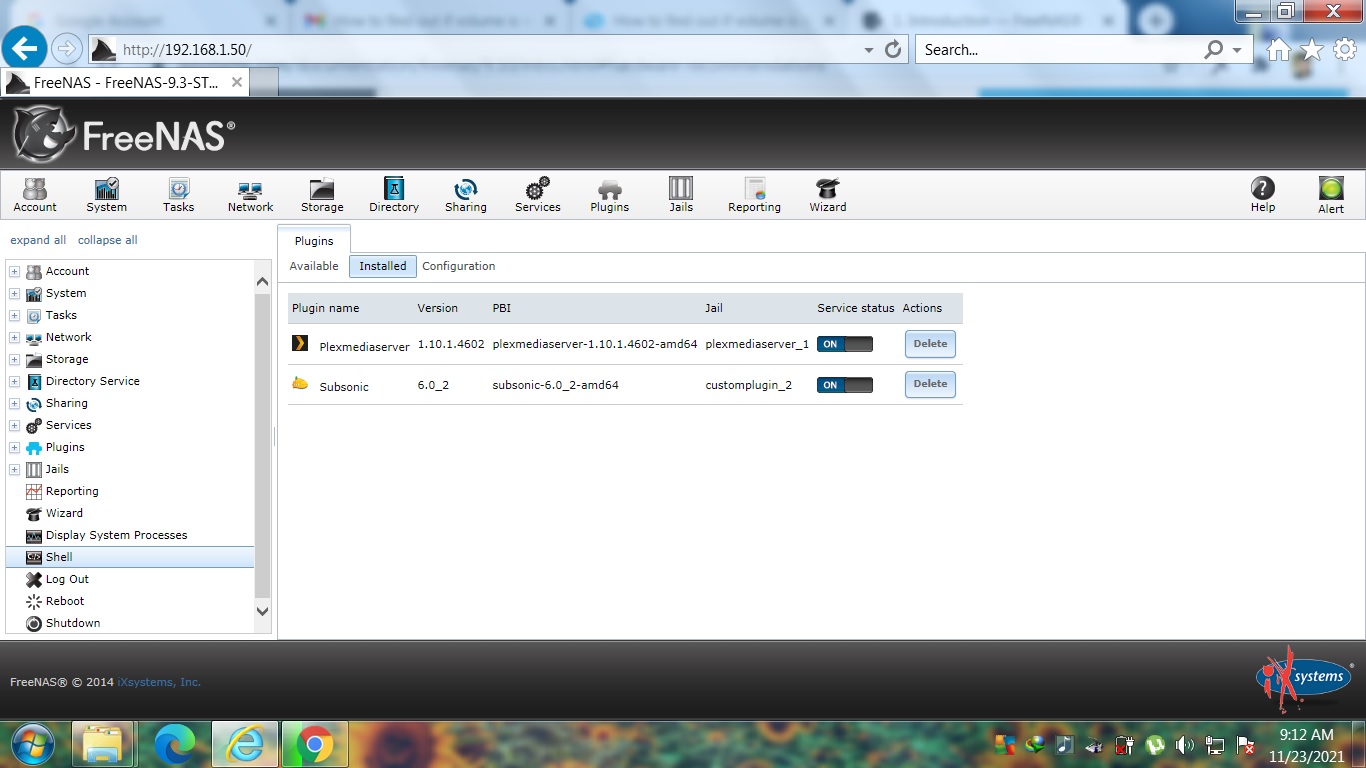The height and width of the screenshot is (768, 1366).
Task: Show Available plugins
Action: [314, 266]
